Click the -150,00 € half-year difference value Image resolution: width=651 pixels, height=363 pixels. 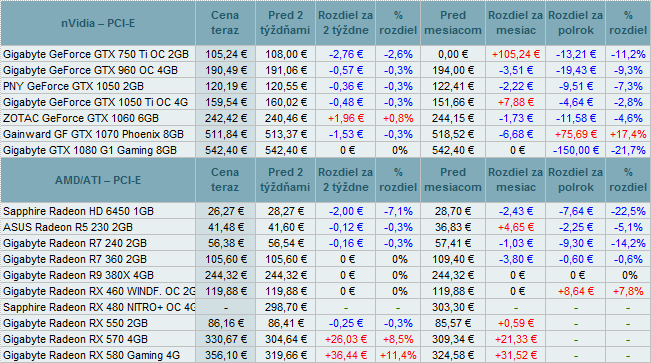pyautogui.click(x=575, y=150)
